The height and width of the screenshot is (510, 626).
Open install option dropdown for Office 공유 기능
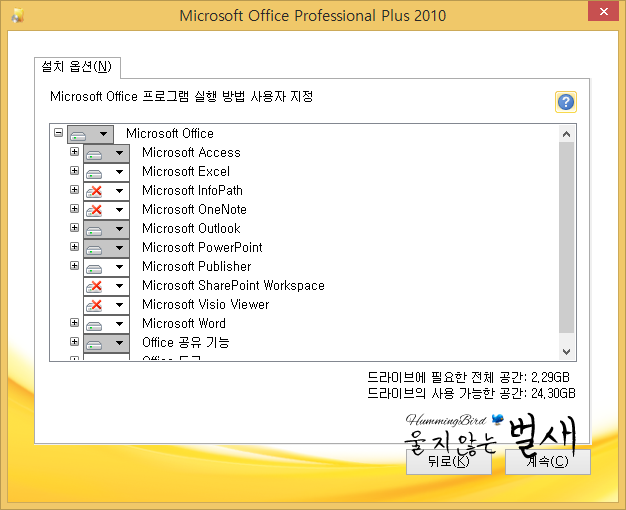pyautogui.click(x=106, y=343)
